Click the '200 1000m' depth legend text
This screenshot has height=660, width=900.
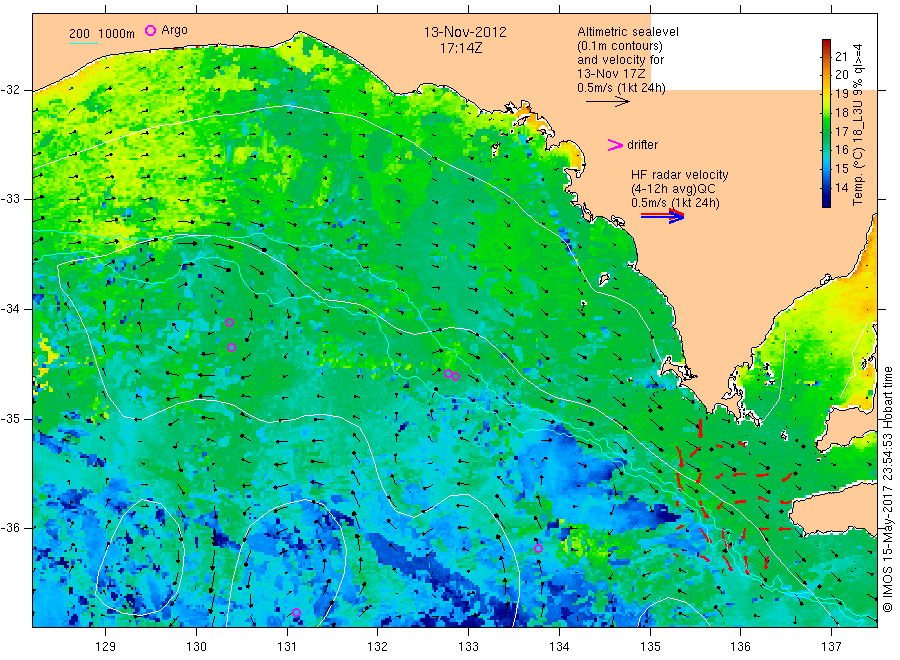102,33
